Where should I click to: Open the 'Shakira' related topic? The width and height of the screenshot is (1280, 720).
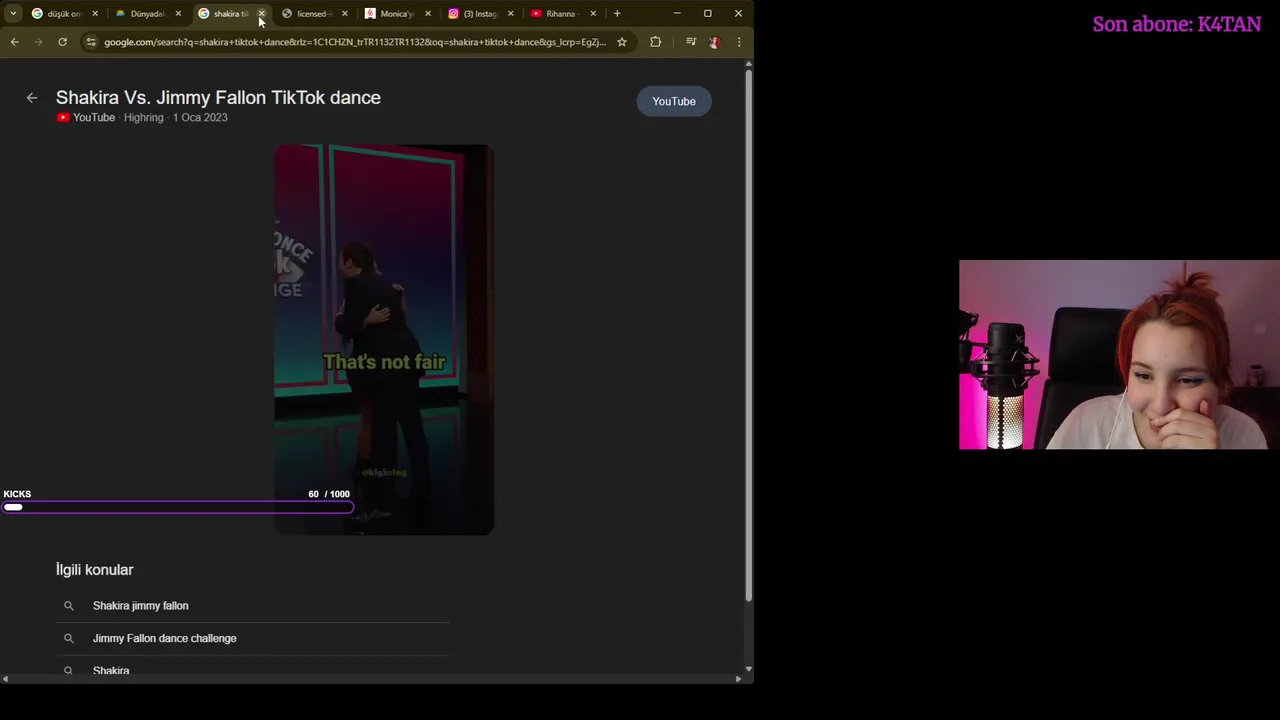pyautogui.click(x=111, y=670)
